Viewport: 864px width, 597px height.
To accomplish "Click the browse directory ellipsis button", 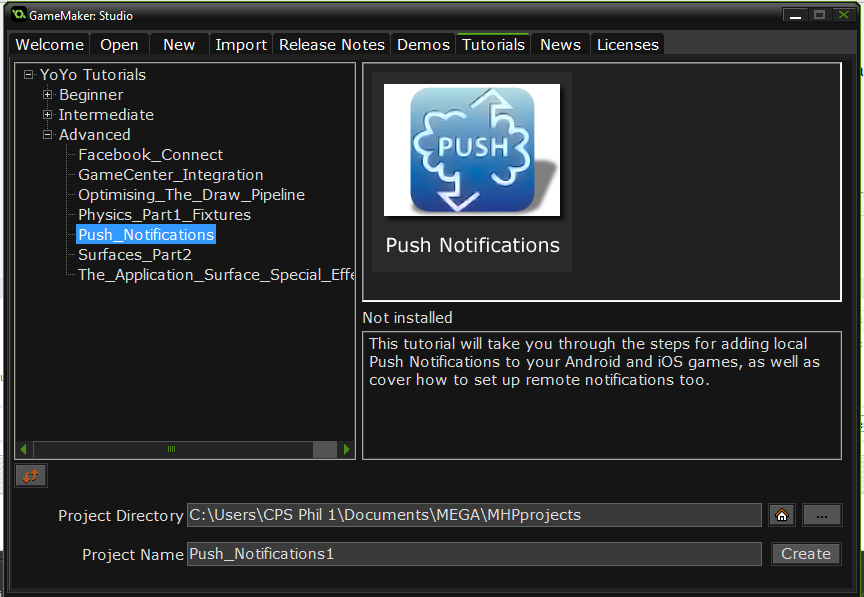I will (822, 515).
